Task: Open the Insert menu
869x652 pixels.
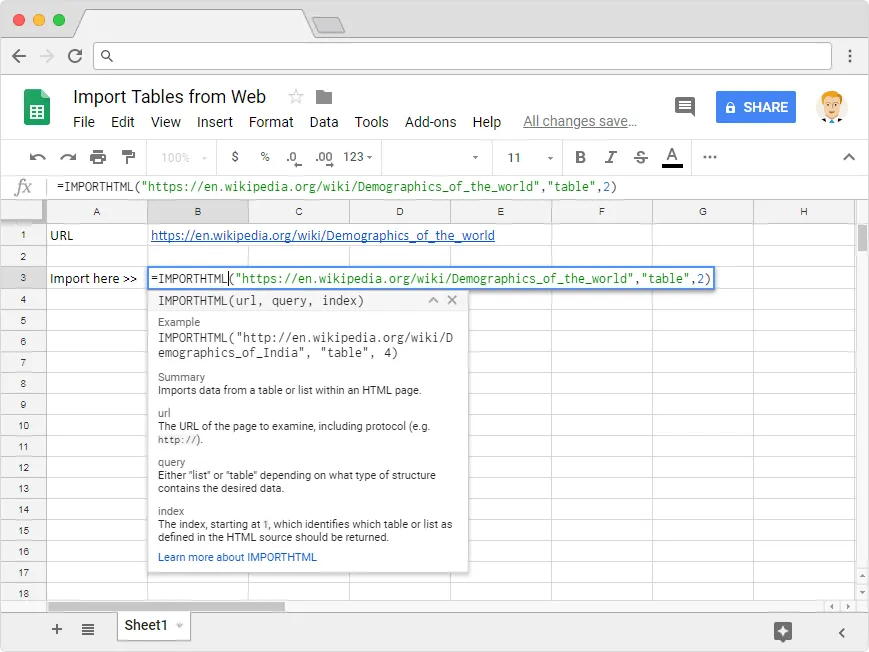Action: 214,122
